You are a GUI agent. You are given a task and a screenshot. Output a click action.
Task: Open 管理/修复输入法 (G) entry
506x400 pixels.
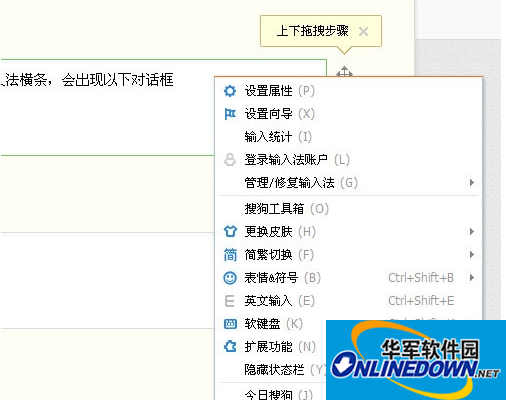[x=348, y=183]
